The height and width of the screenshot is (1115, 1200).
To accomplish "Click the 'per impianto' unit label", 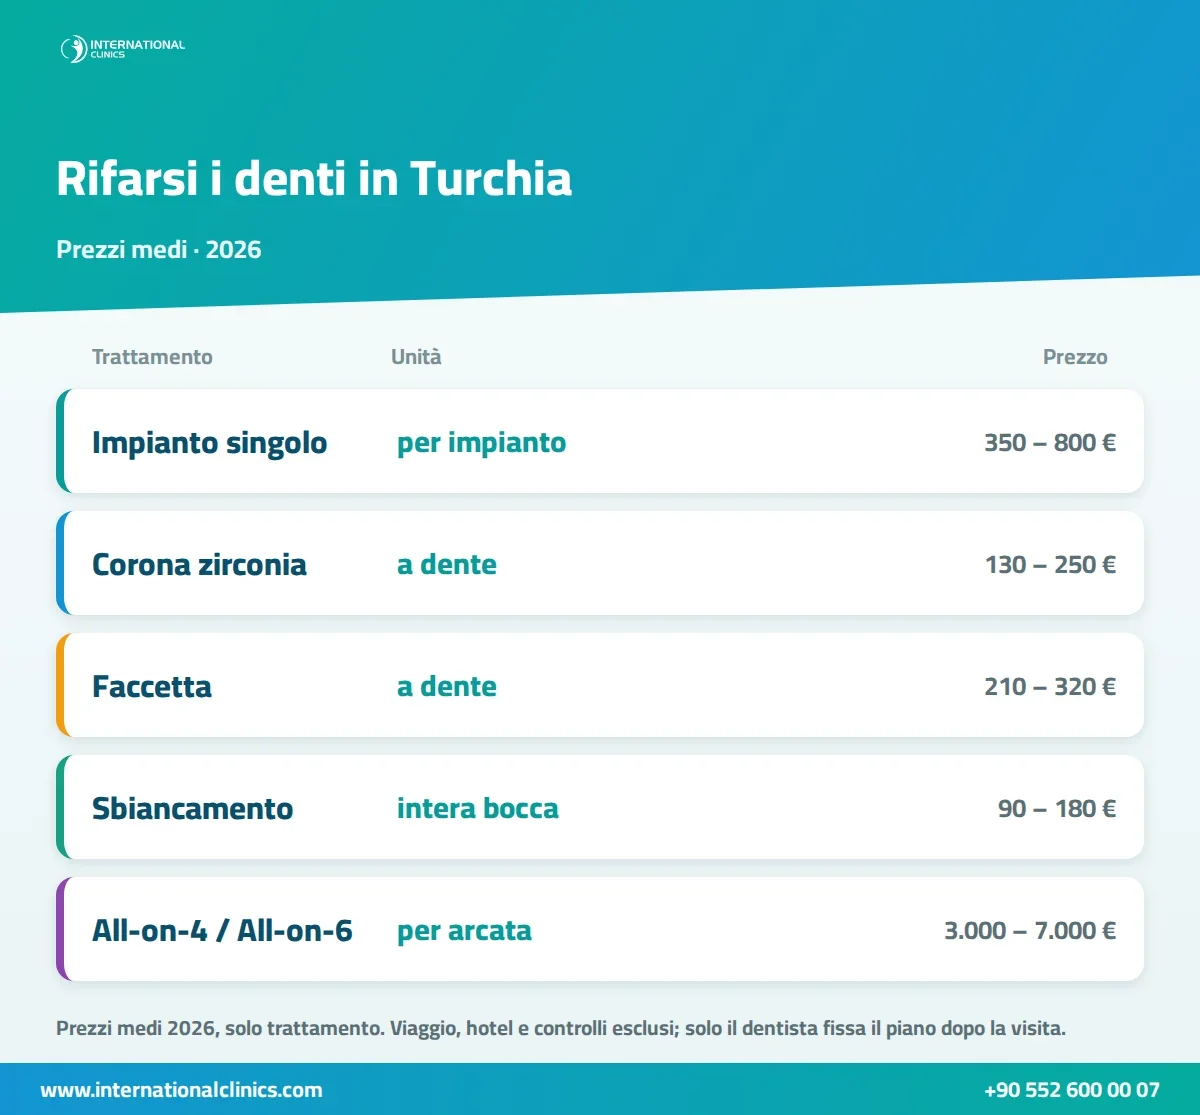I will pyautogui.click(x=481, y=443).
